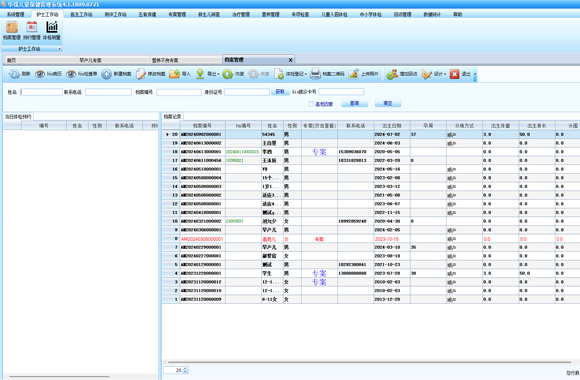This screenshot has height=380, width=580.
Task: Click 上传照片 upload photo icon
Action: 354,74
